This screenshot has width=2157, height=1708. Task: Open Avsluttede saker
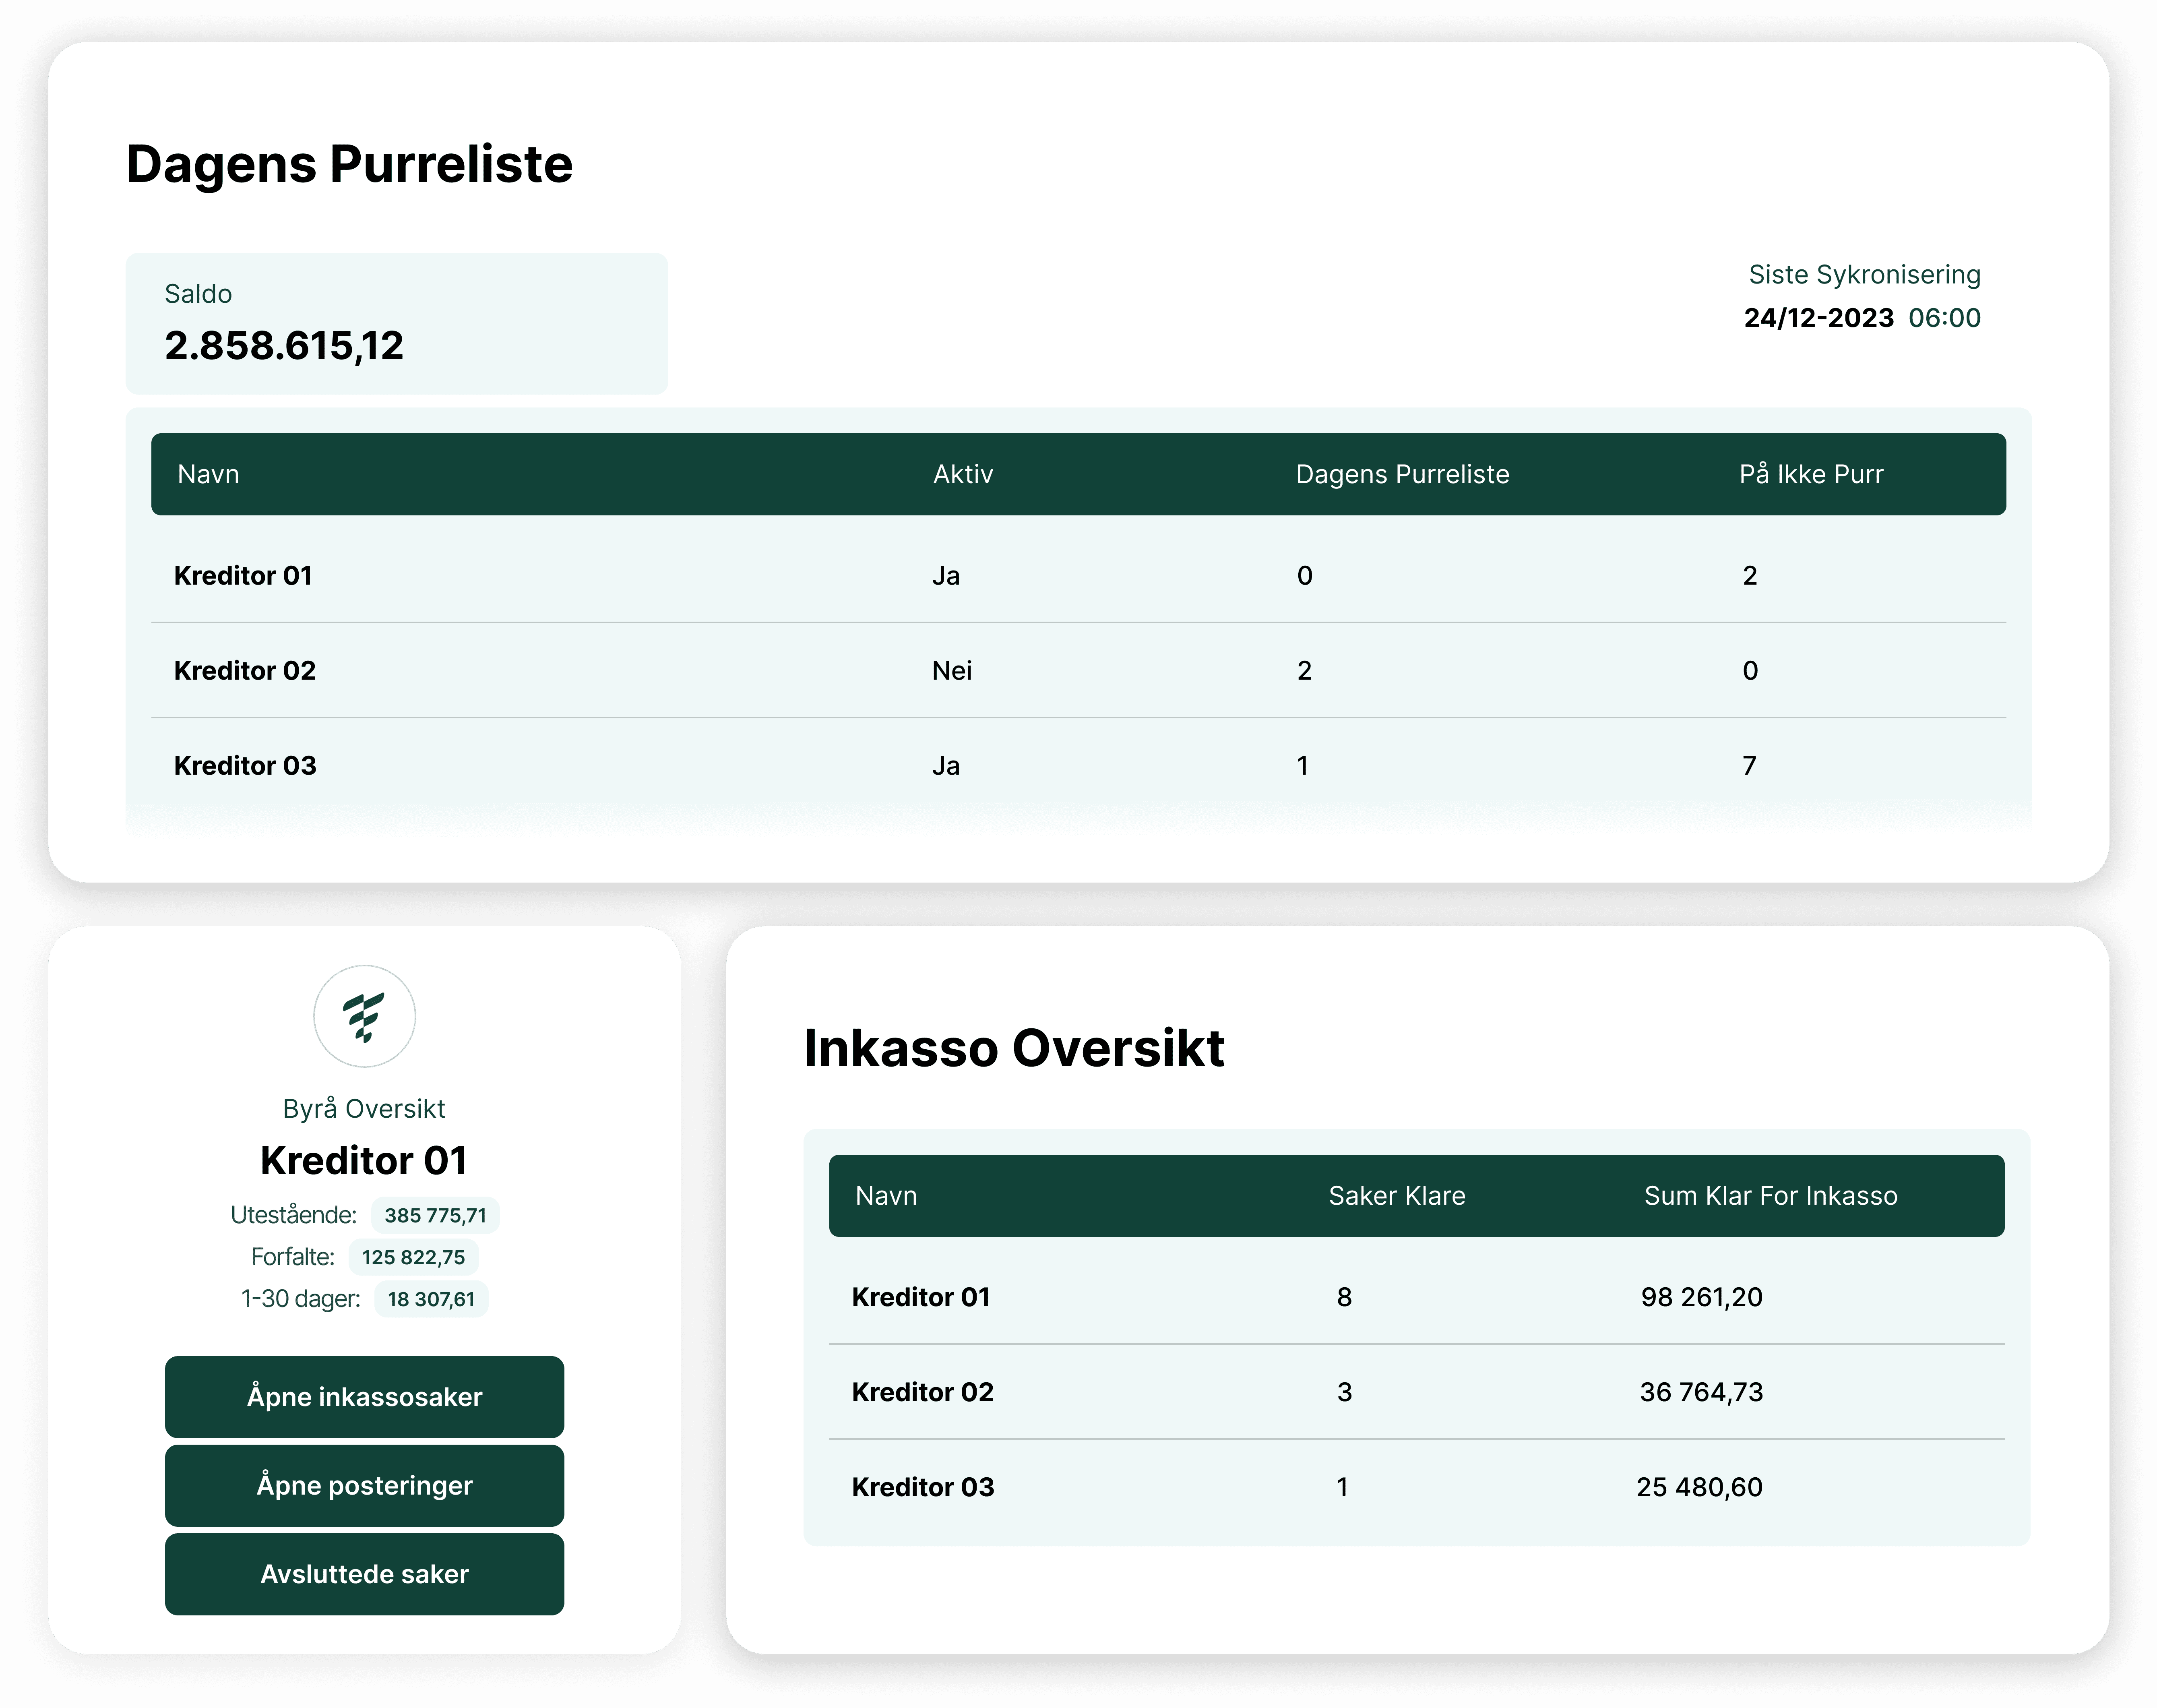pyautogui.click(x=364, y=1574)
